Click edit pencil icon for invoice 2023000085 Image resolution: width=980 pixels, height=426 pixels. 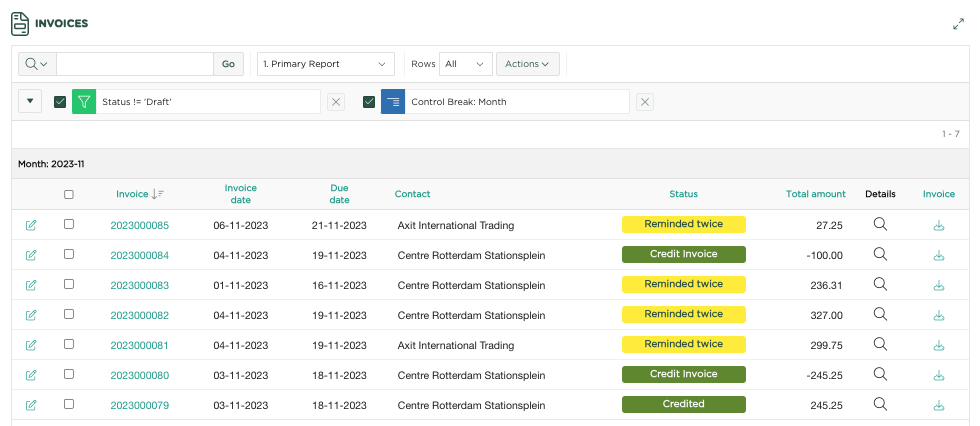(x=30, y=225)
